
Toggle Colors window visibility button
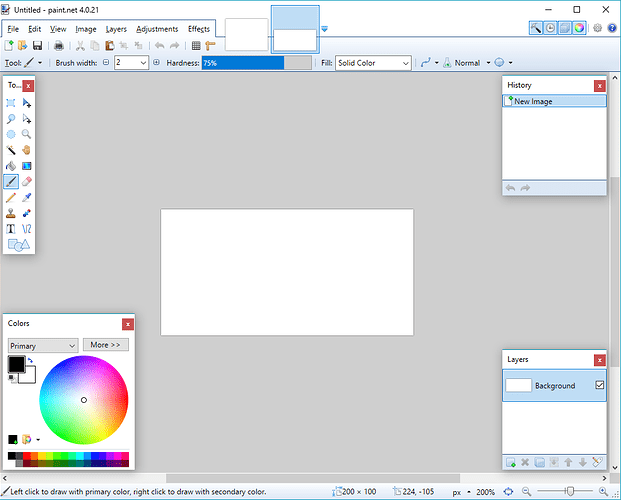(579, 28)
